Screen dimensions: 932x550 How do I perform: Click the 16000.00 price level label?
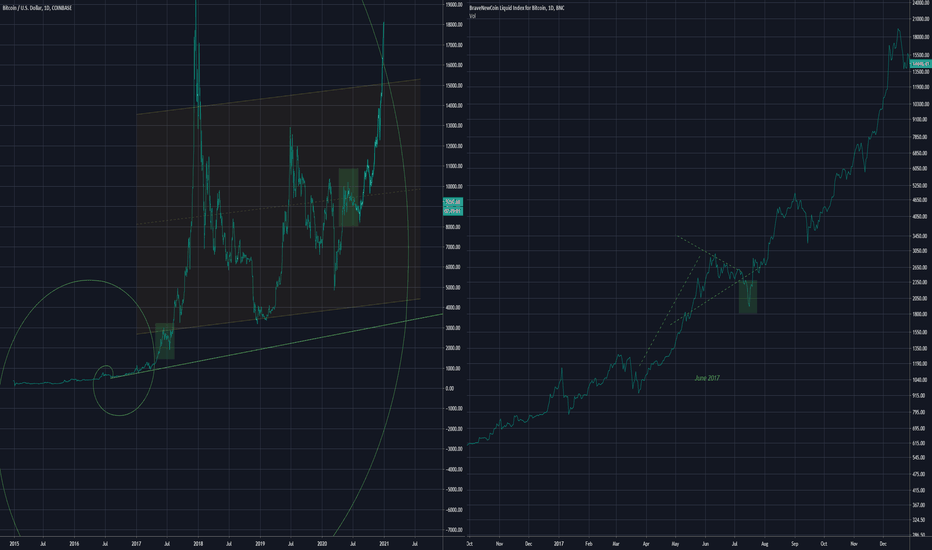pyautogui.click(x=454, y=65)
